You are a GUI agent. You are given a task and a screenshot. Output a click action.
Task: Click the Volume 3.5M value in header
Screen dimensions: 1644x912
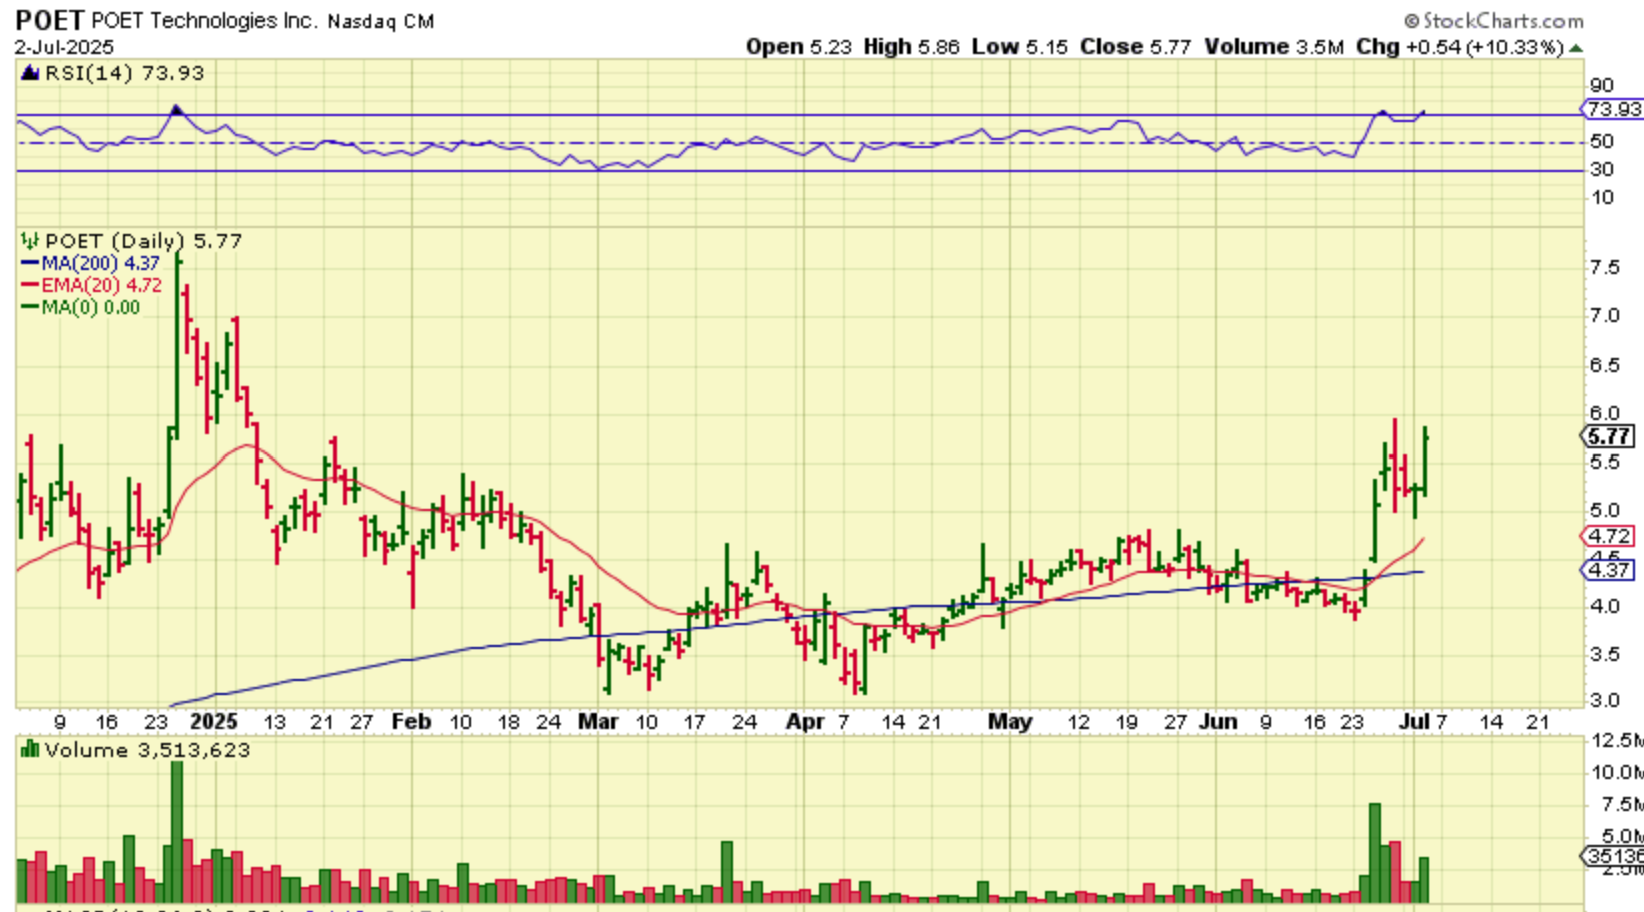click(1274, 47)
